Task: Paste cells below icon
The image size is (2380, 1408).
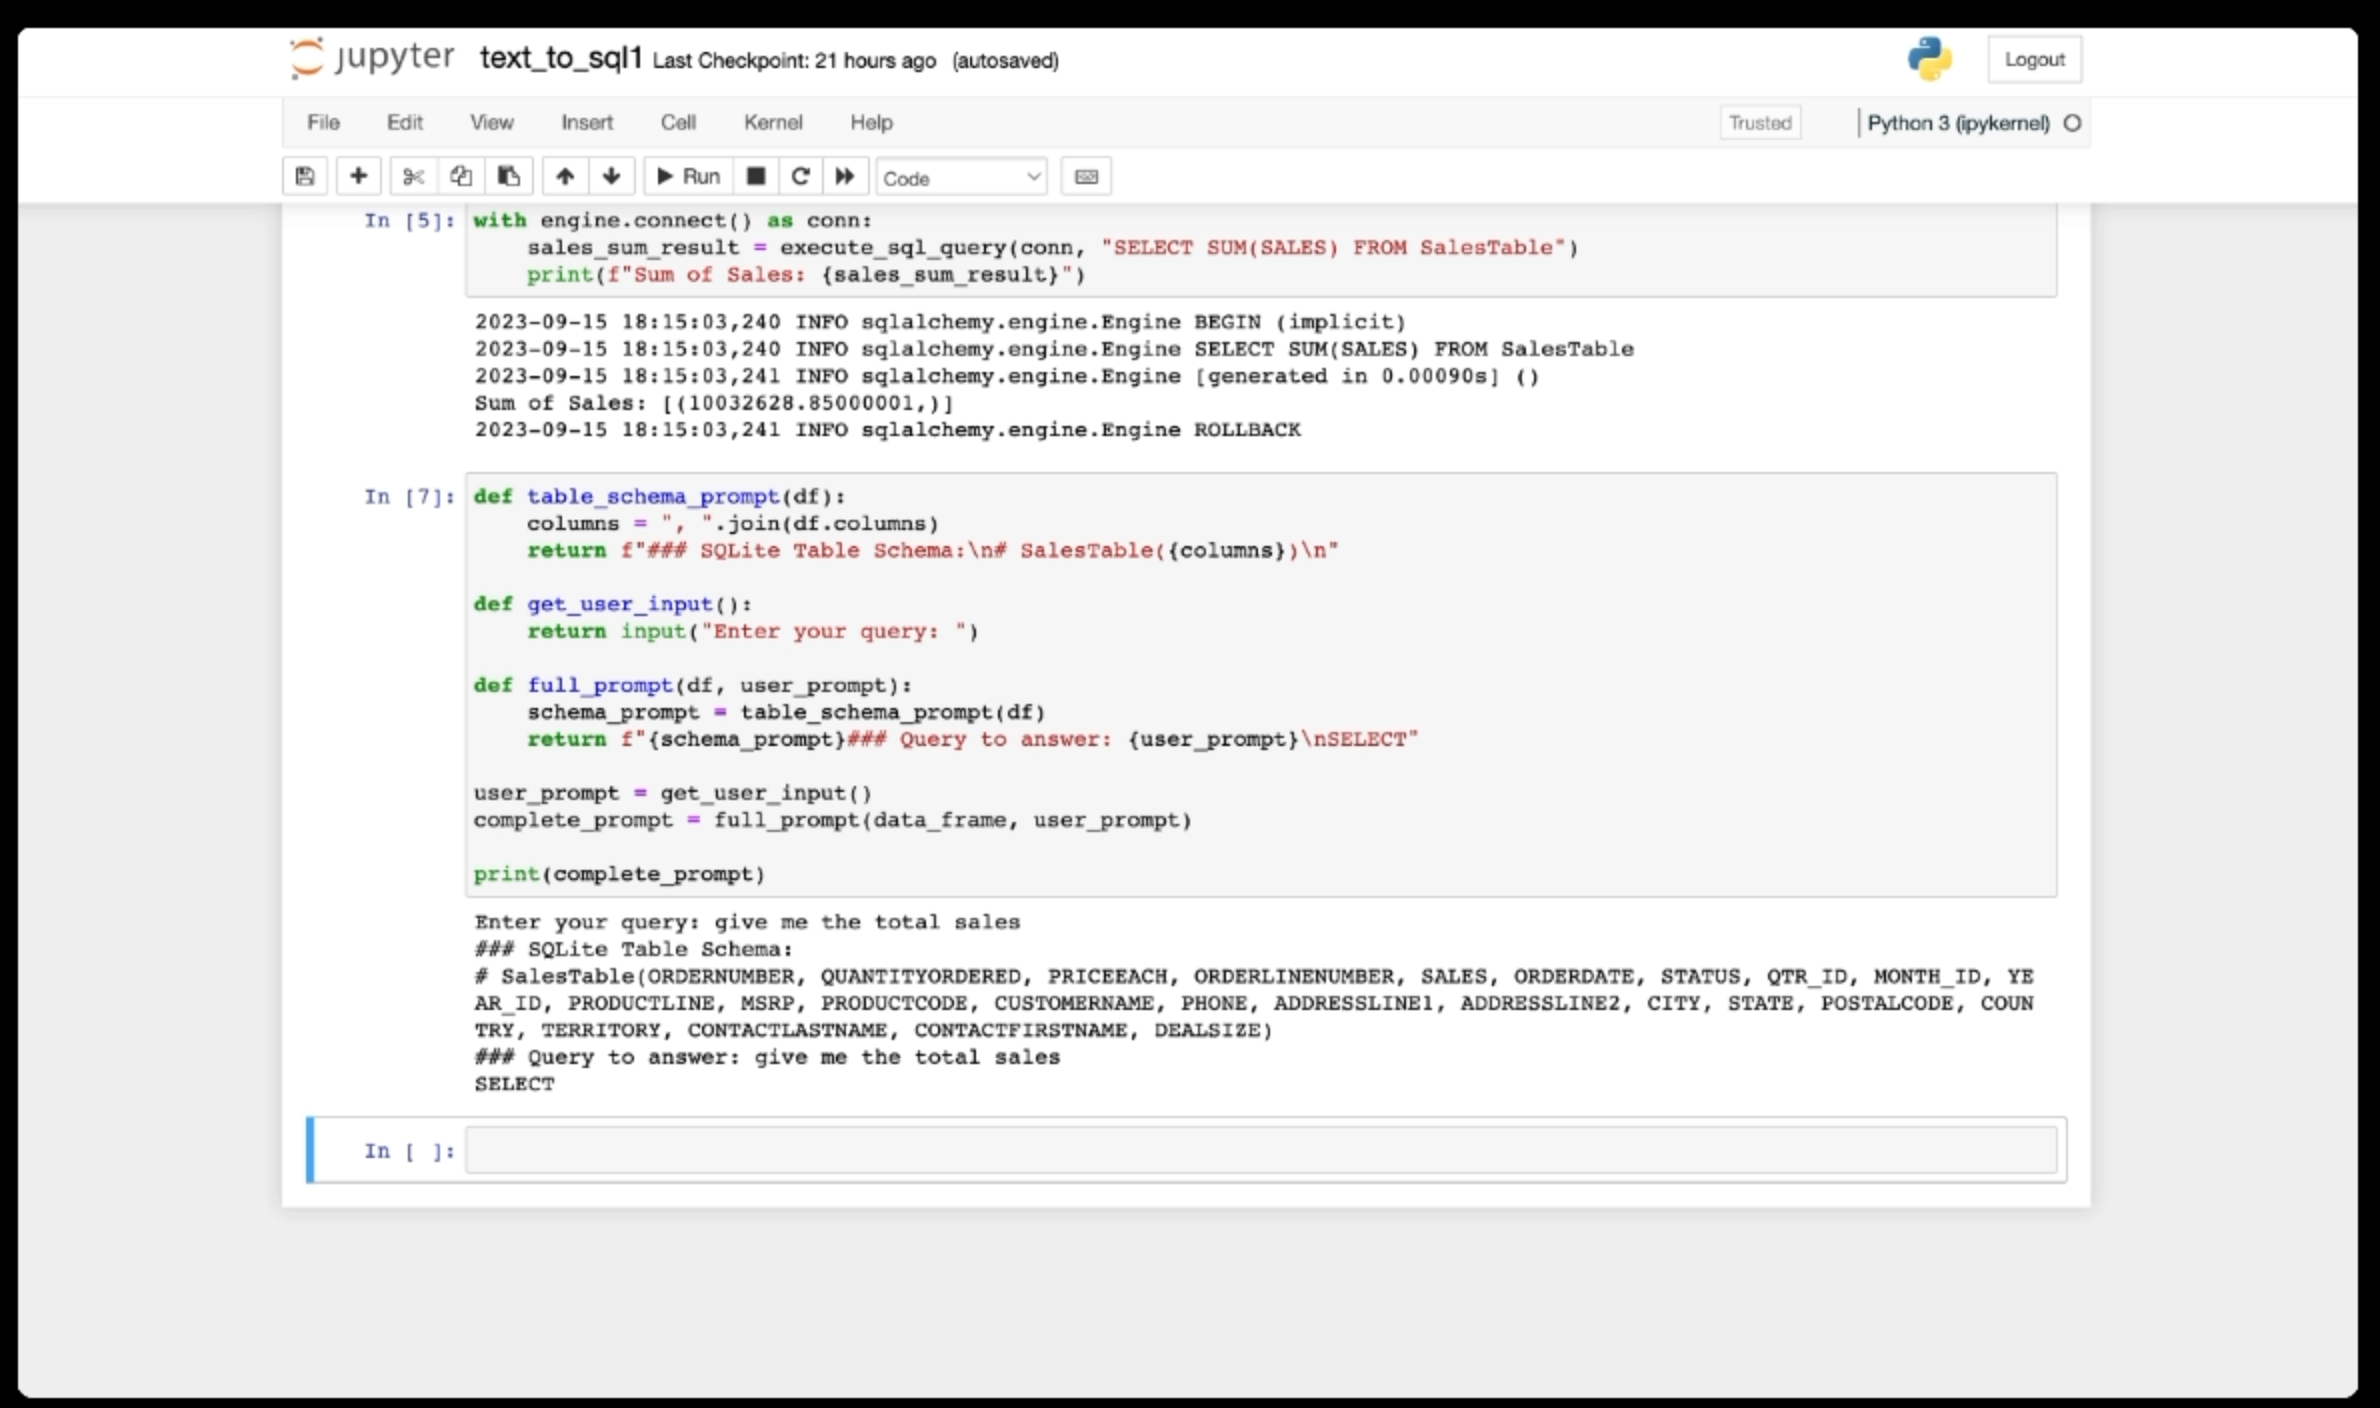Action: coord(509,177)
